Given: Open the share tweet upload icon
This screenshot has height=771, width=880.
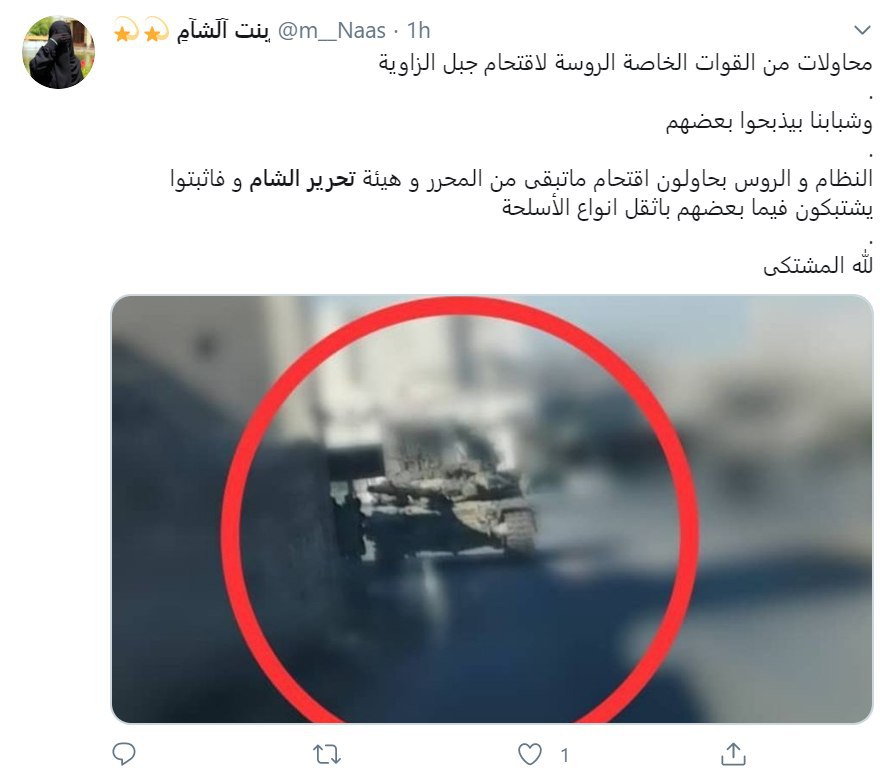Looking at the screenshot, I should point(733,754).
